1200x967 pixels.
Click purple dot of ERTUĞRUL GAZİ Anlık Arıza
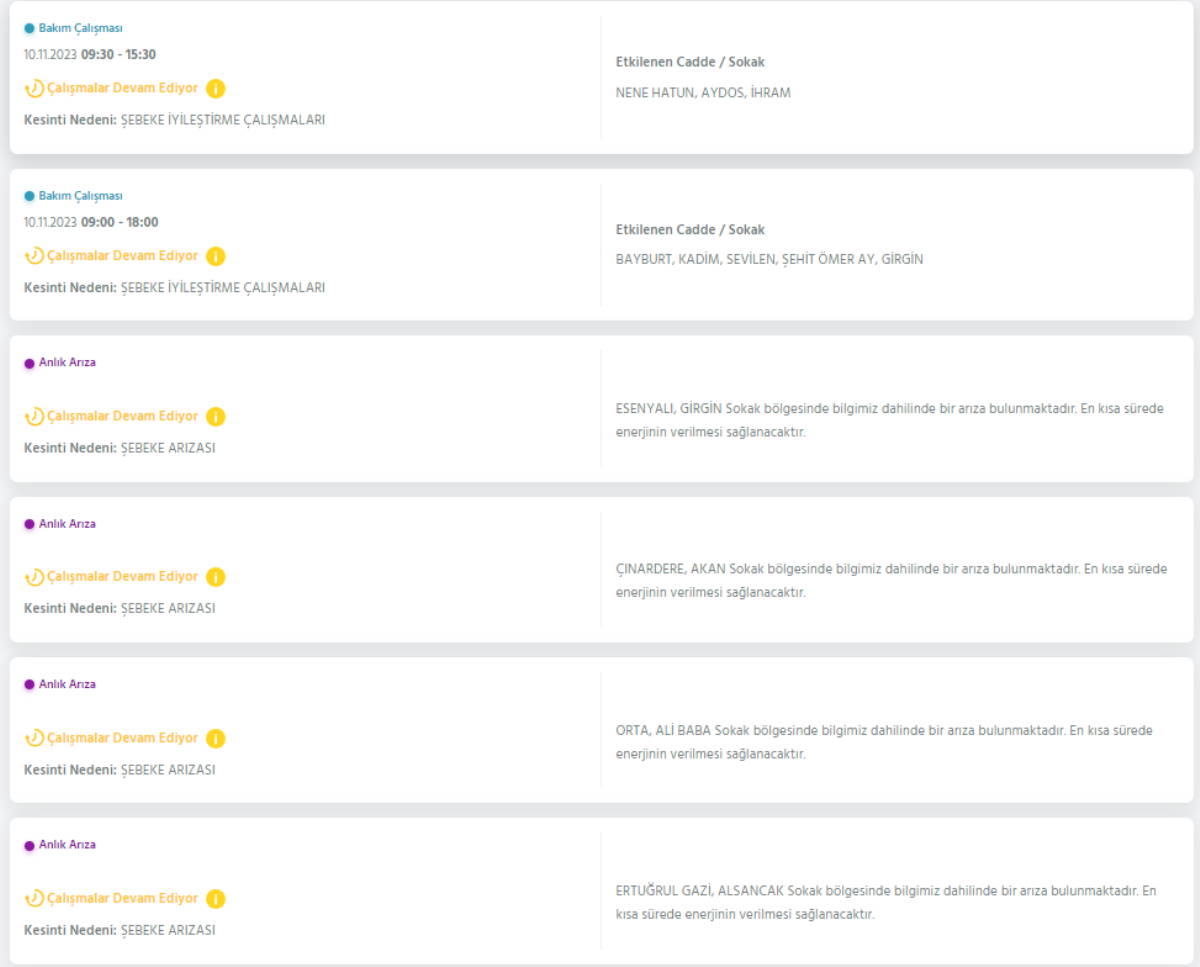(29, 845)
